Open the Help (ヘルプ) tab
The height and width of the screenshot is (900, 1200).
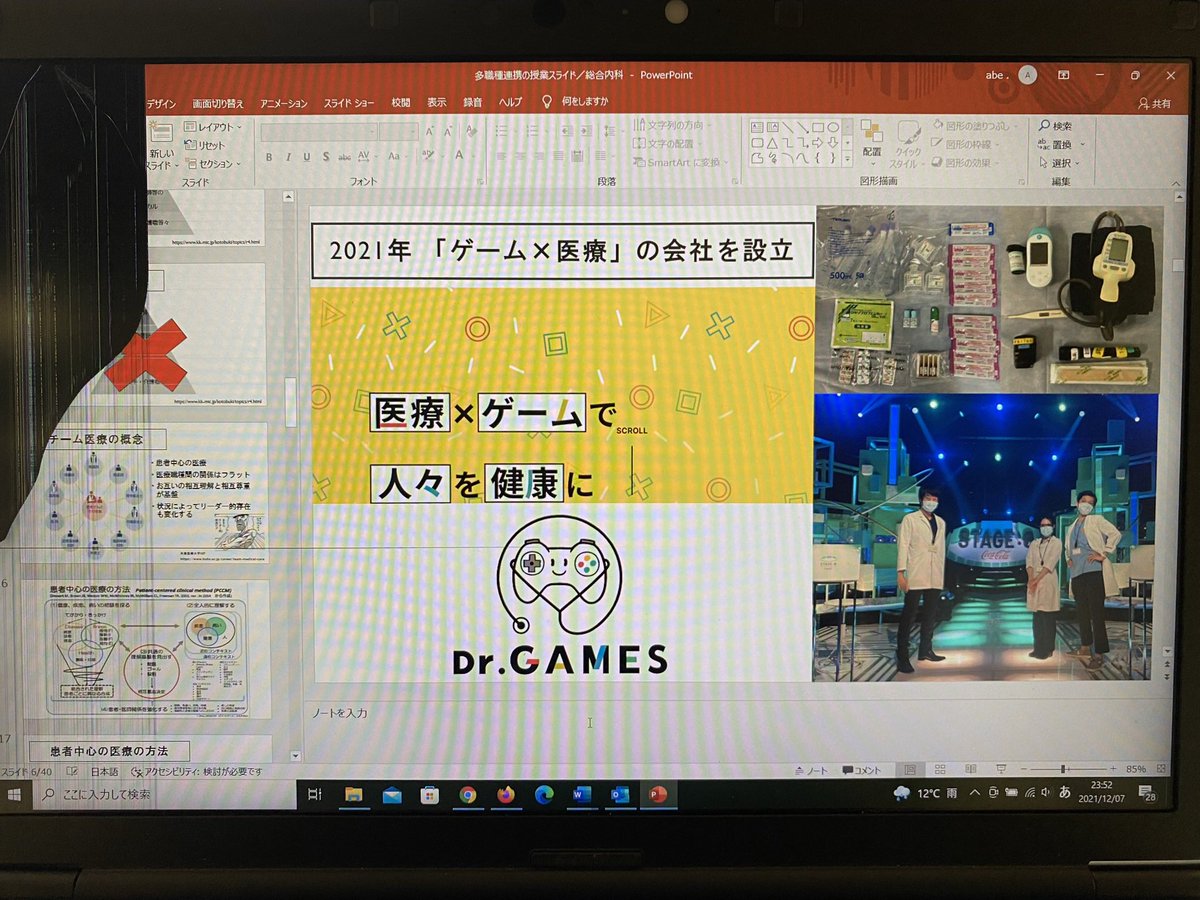click(510, 103)
